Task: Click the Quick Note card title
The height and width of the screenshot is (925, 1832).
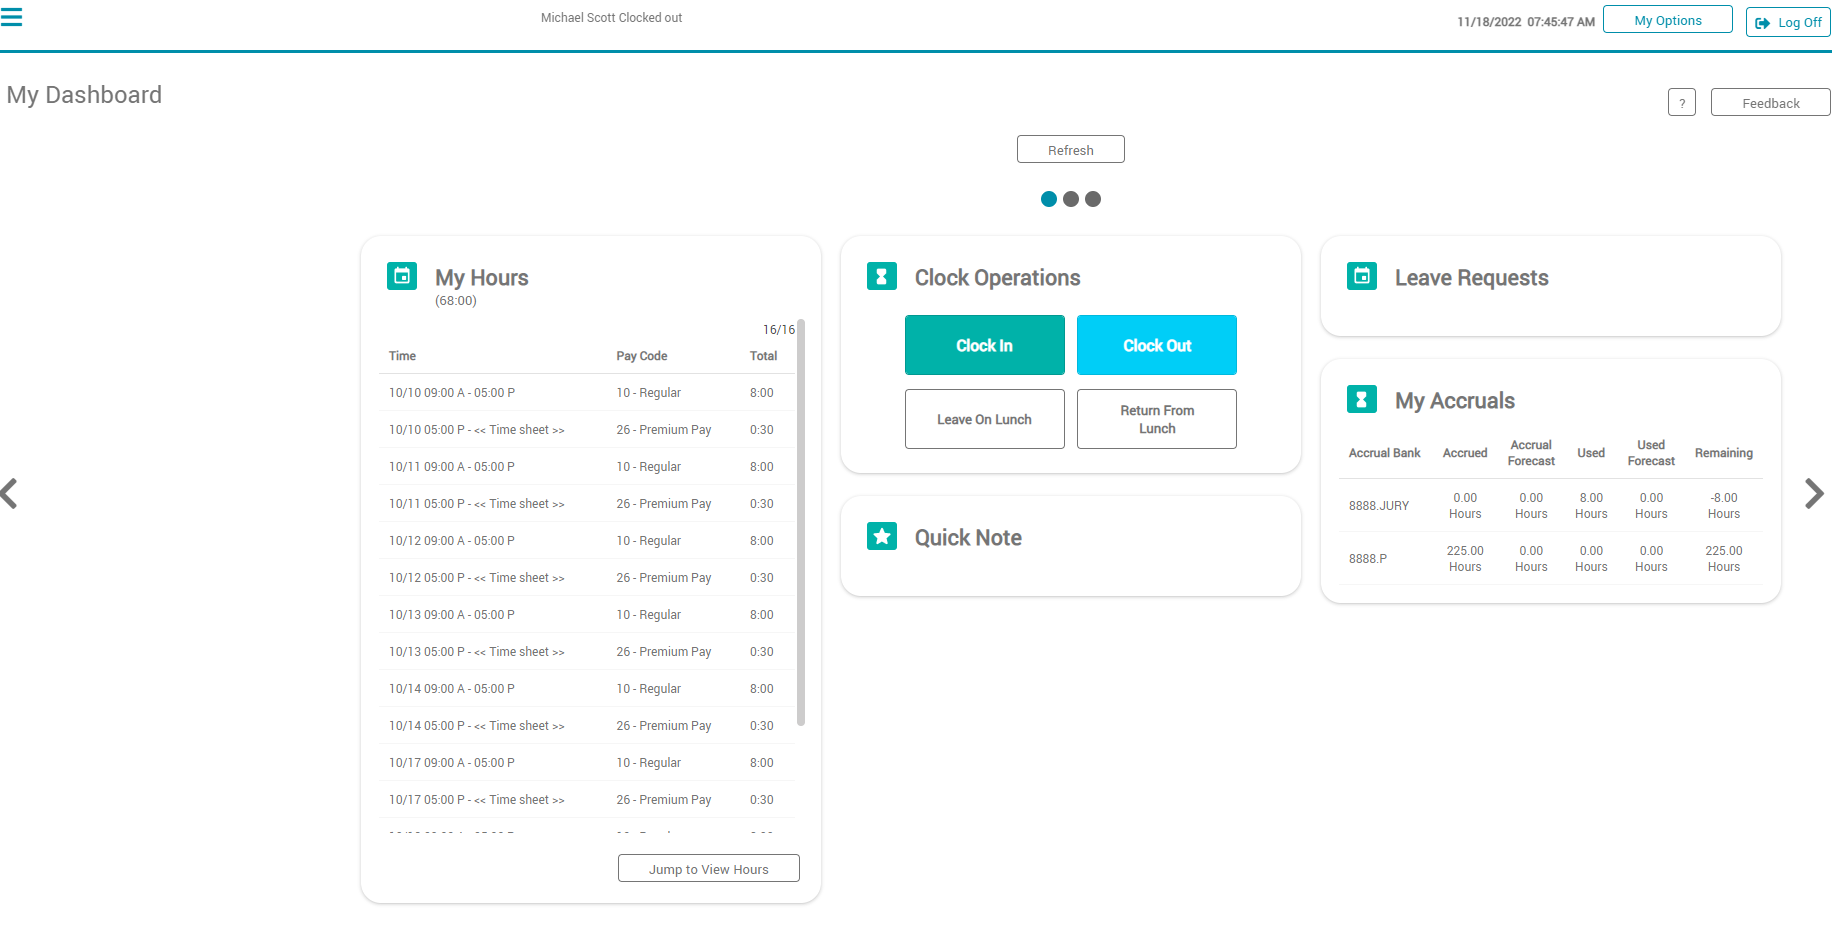Action: (968, 538)
